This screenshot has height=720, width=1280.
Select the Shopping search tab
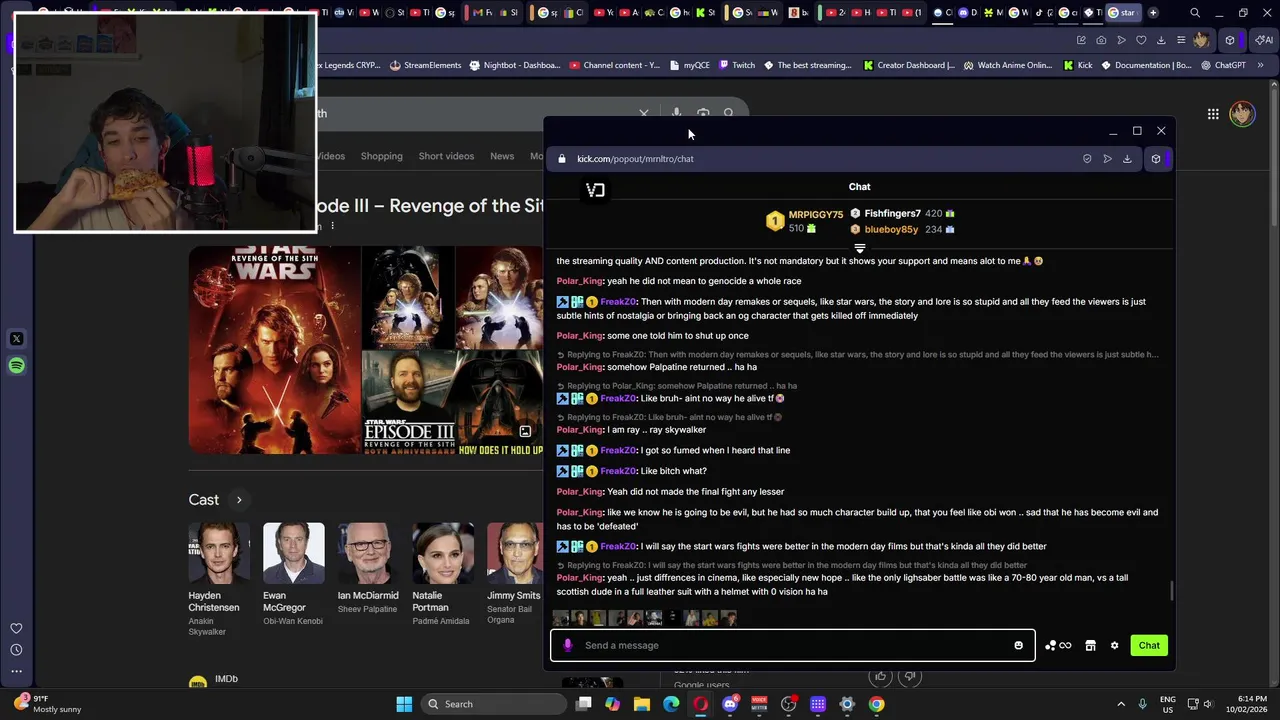[381, 156]
